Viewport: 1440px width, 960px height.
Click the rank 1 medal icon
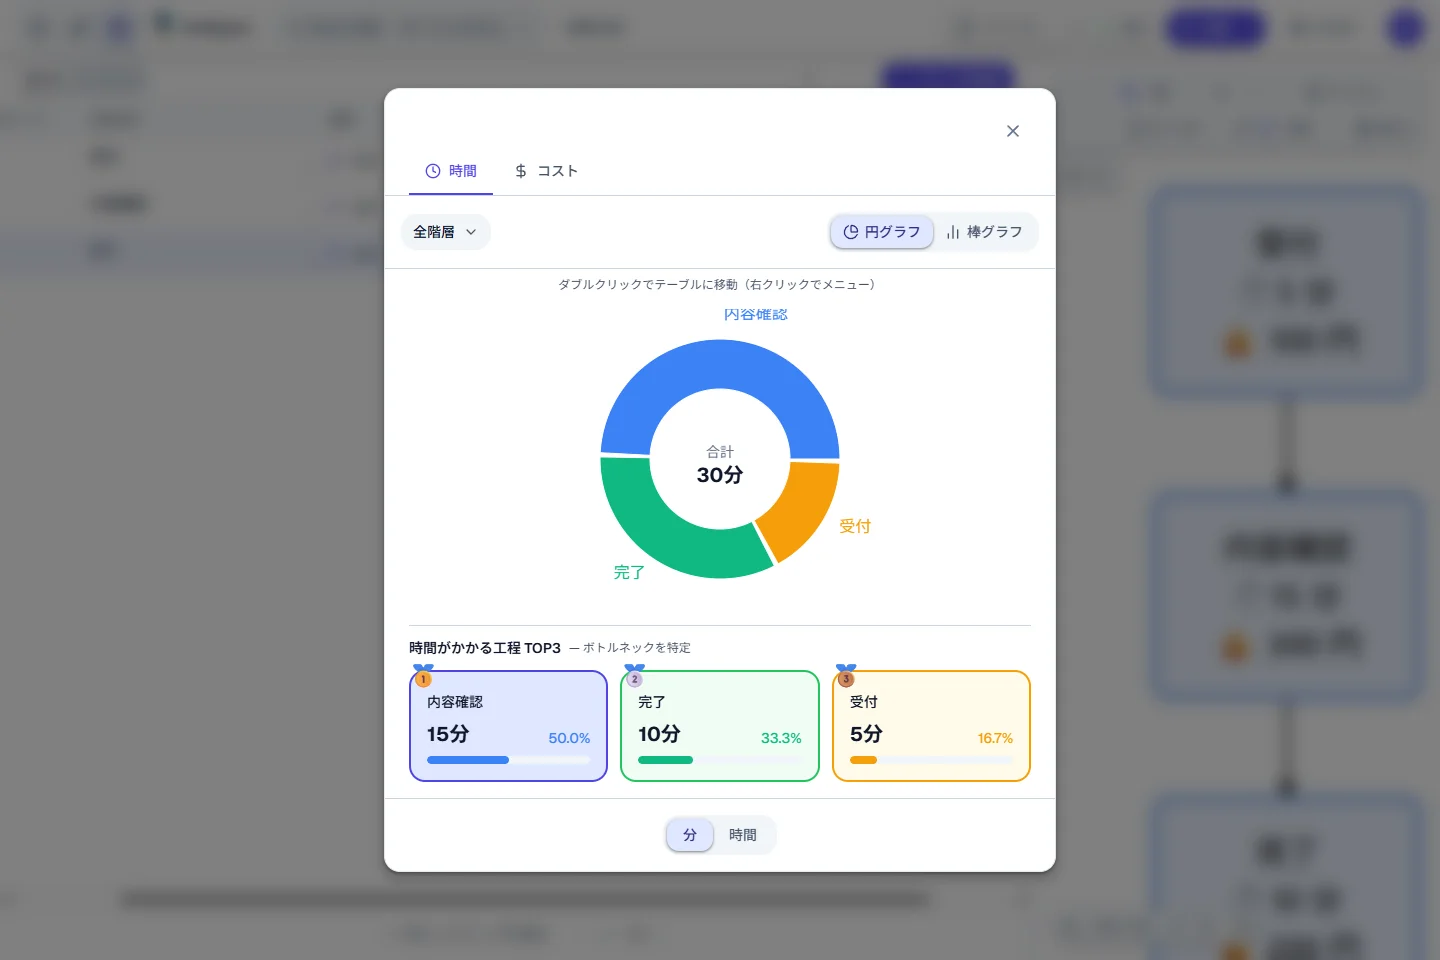(x=423, y=676)
